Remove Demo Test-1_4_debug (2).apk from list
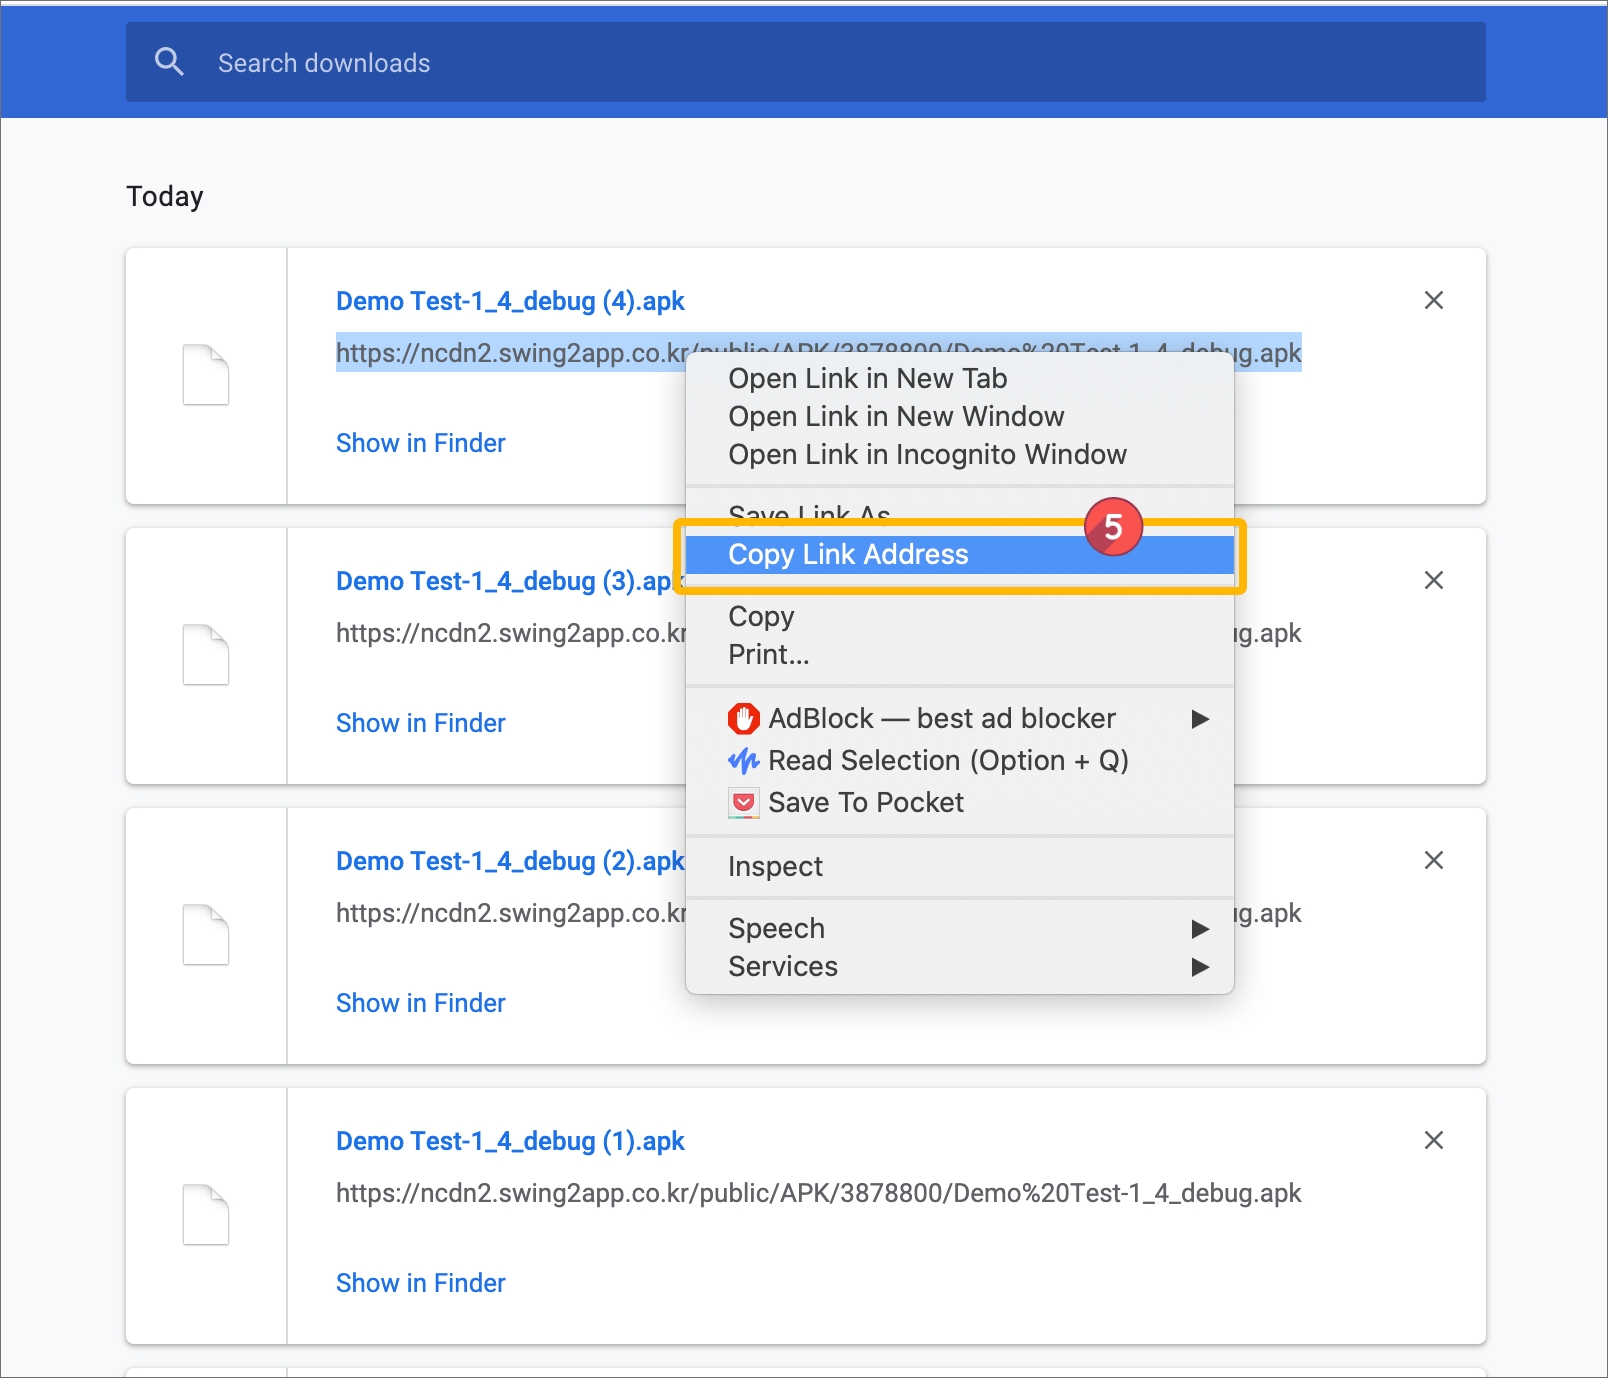 click(1433, 860)
